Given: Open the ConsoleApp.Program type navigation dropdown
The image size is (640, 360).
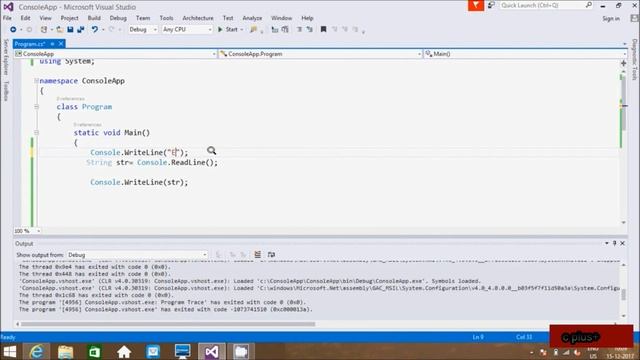Looking at the screenshot, I should coord(320,54).
